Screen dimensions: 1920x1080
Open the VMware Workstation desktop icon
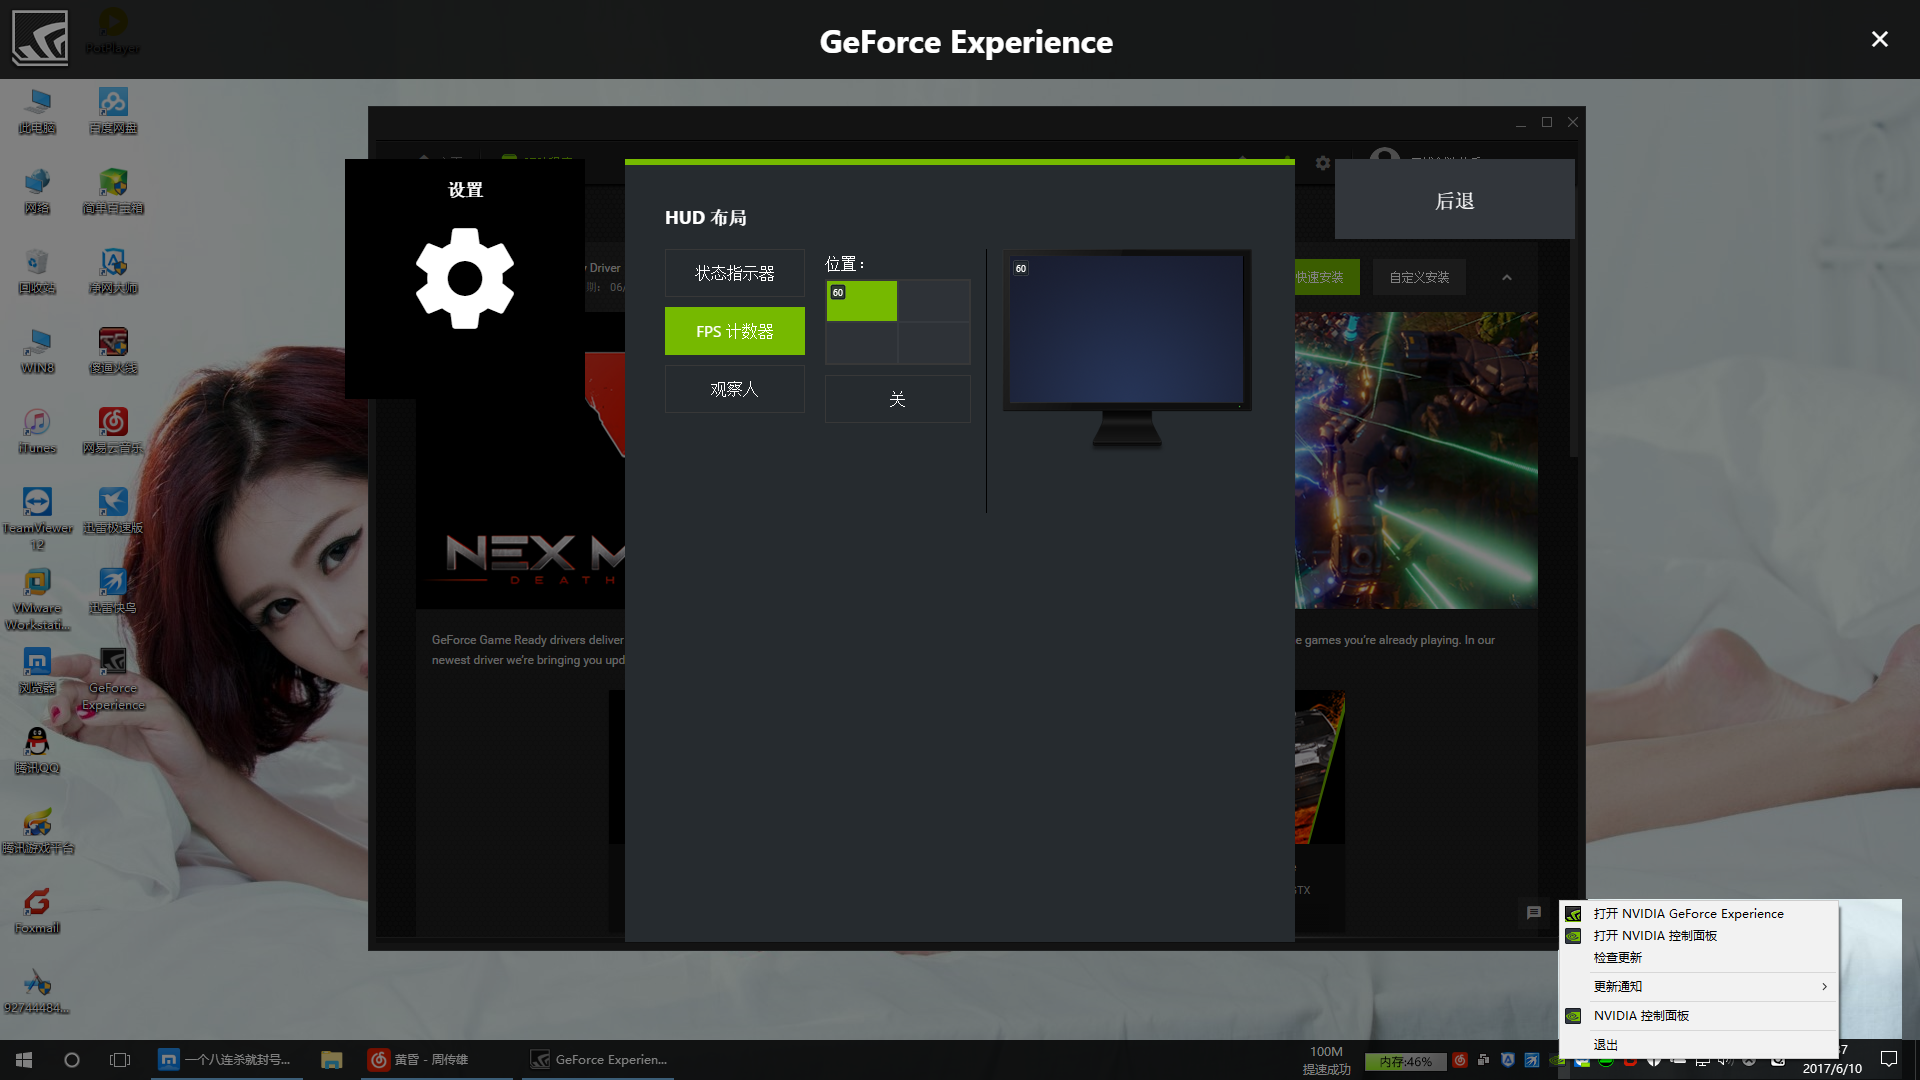pyautogui.click(x=37, y=599)
